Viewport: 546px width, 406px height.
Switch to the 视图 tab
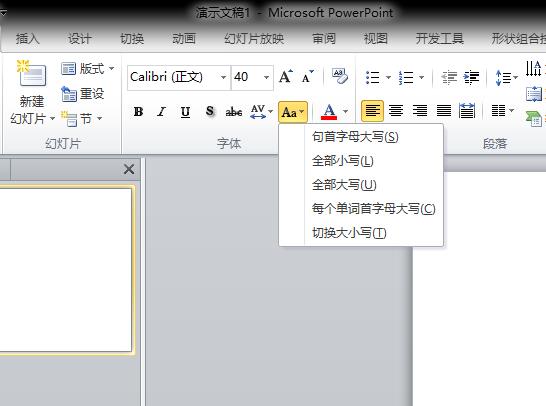[376, 39]
